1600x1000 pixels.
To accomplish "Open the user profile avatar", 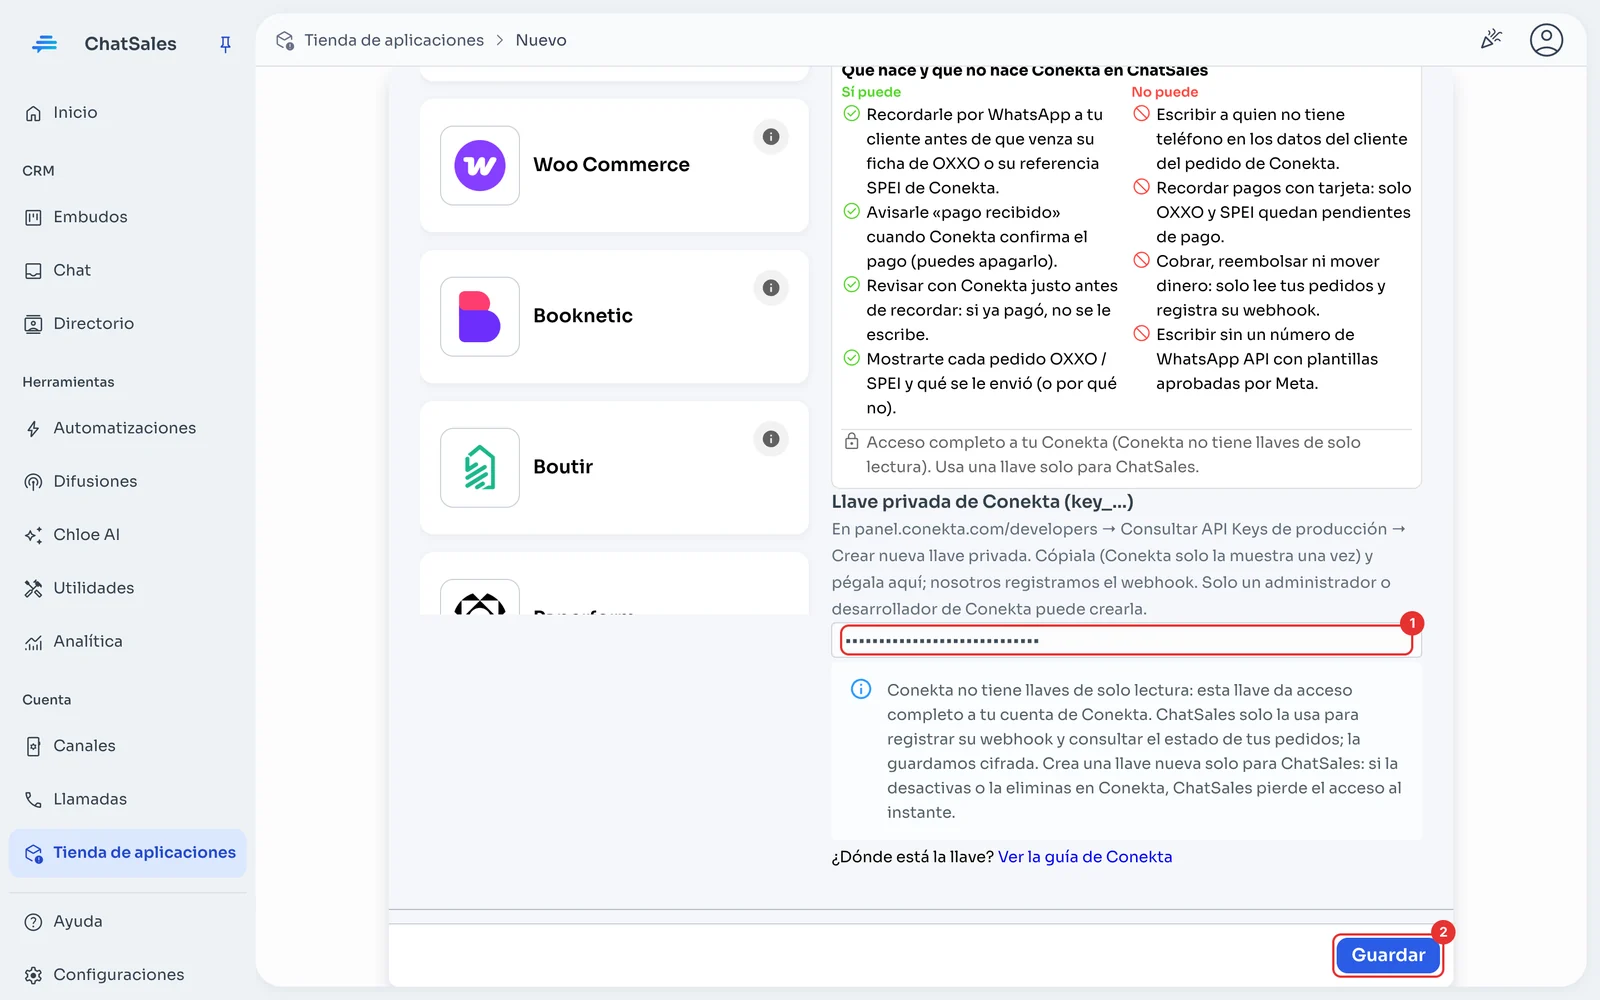I will pos(1546,40).
